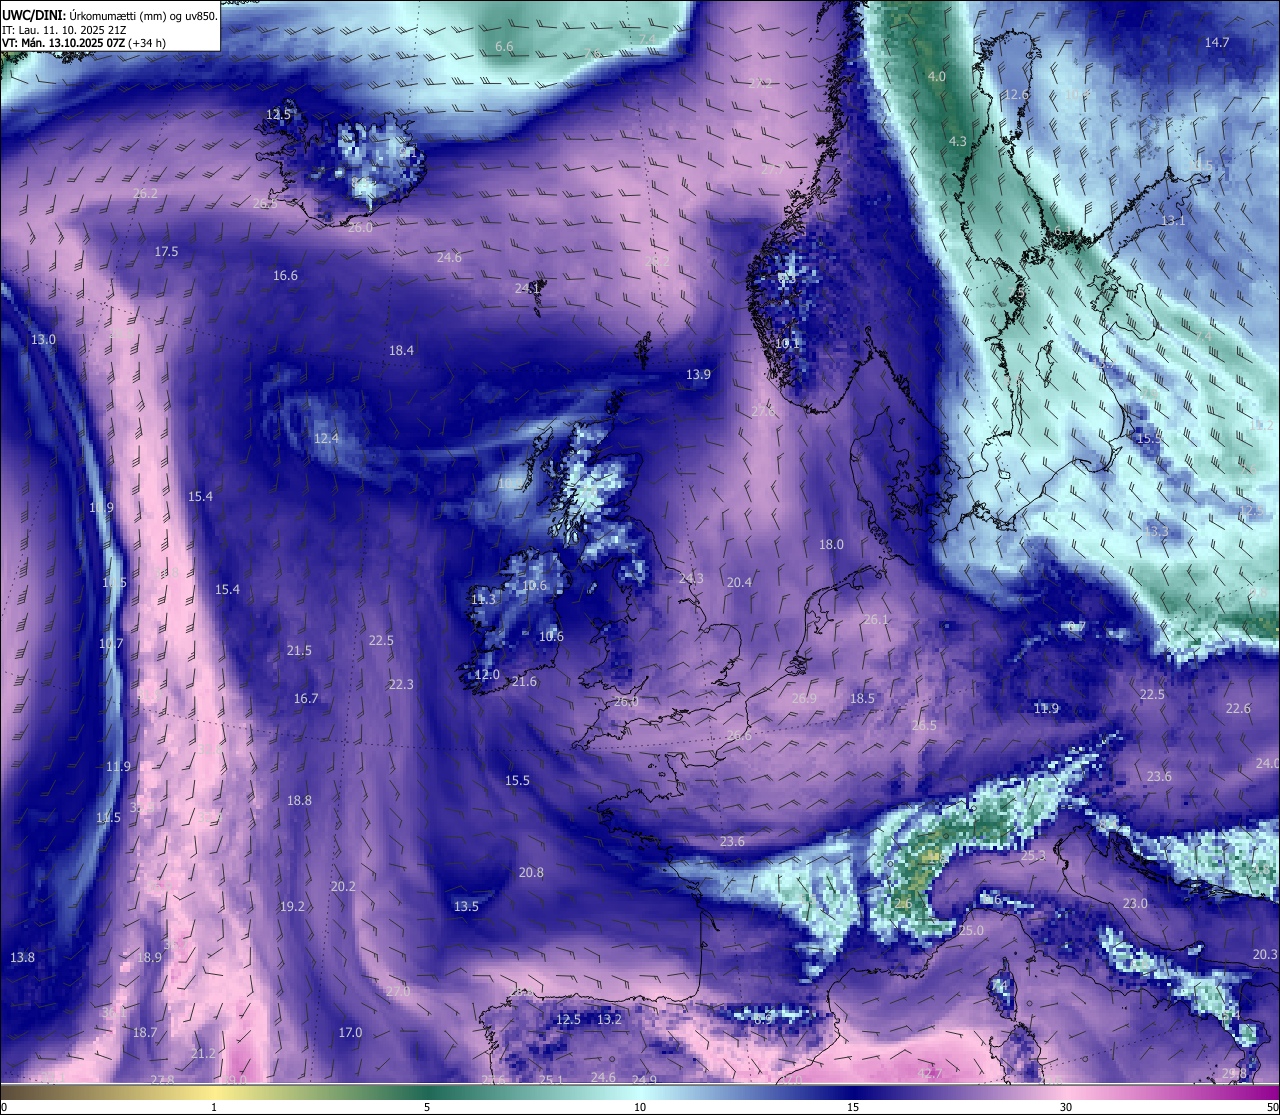Click the 13.1 value label
The height and width of the screenshot is (1115, 1280).
coord(1173,220)
